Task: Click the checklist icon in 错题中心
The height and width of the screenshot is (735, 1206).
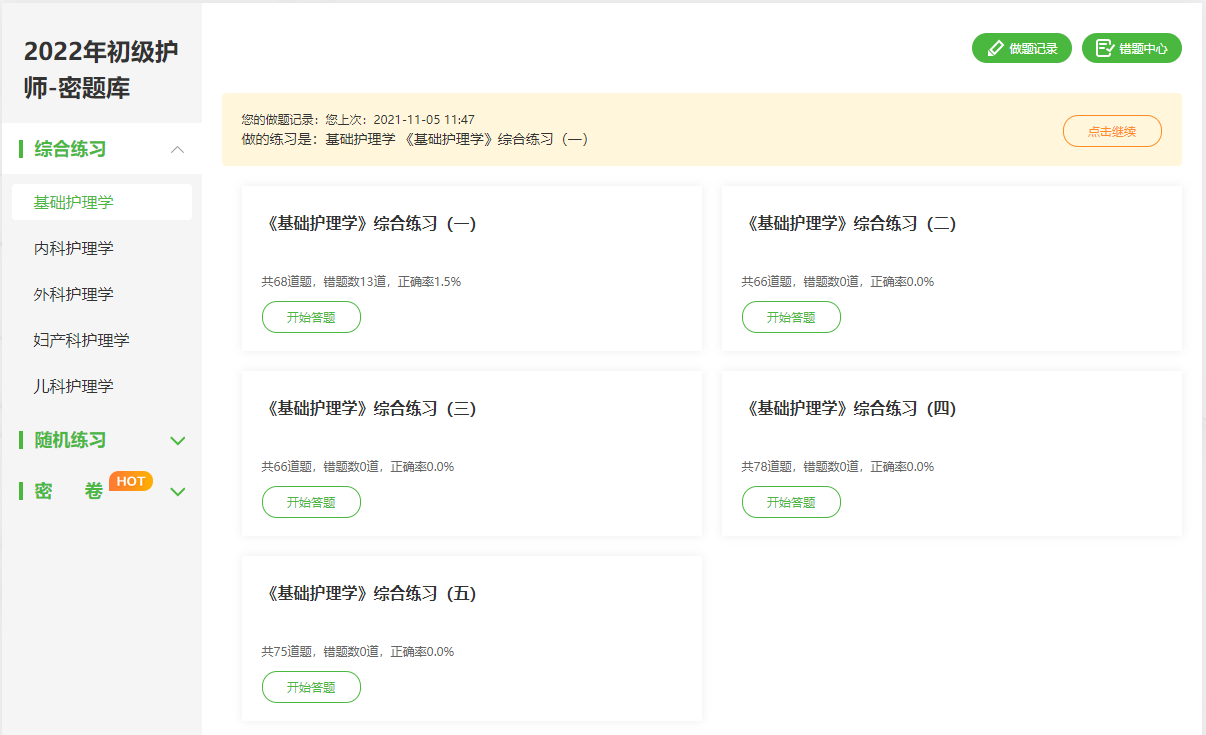Action: click(1104, 49)
